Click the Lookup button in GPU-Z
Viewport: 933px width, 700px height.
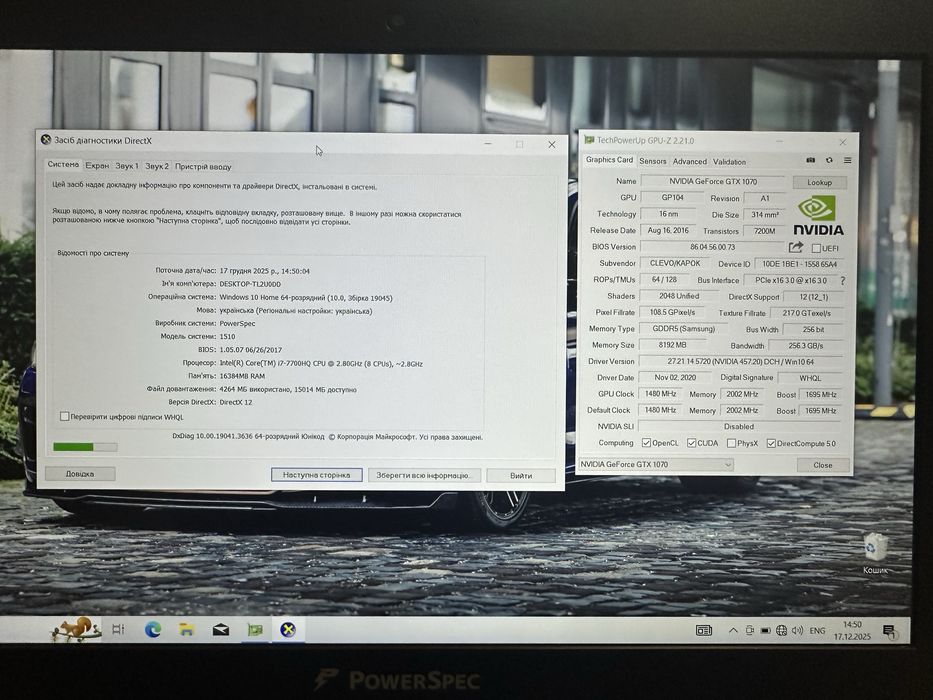pyautogui.click(x=819, y=182)
